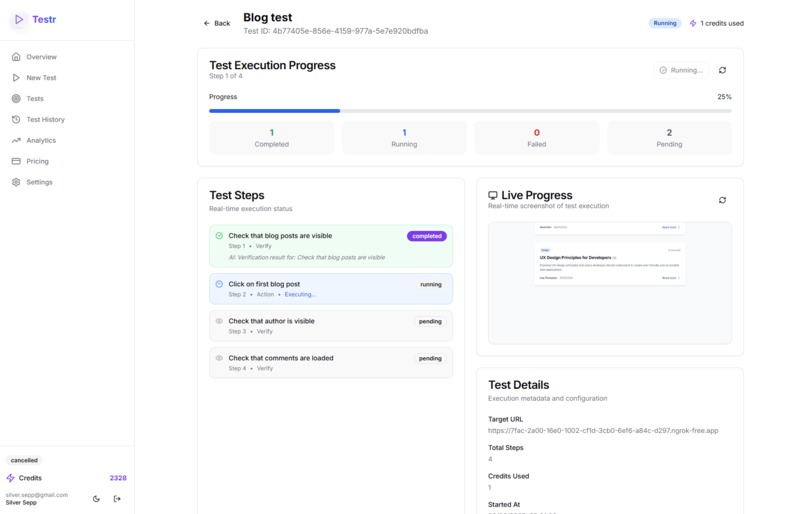This screenshot has height=514, width=806.
Task: Click the Running... status button
Action: (681, 70)
